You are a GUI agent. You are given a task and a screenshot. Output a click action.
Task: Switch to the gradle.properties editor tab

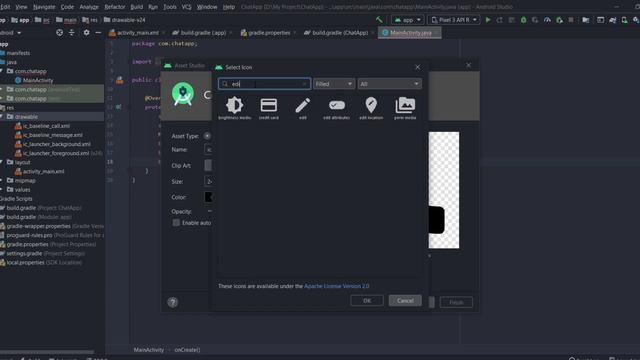coord(269,33)
